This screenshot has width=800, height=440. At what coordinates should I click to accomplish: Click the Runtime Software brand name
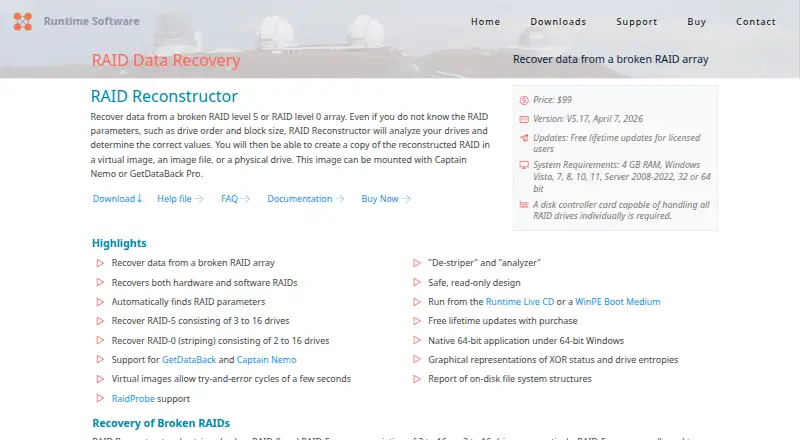tap(91, 21)
